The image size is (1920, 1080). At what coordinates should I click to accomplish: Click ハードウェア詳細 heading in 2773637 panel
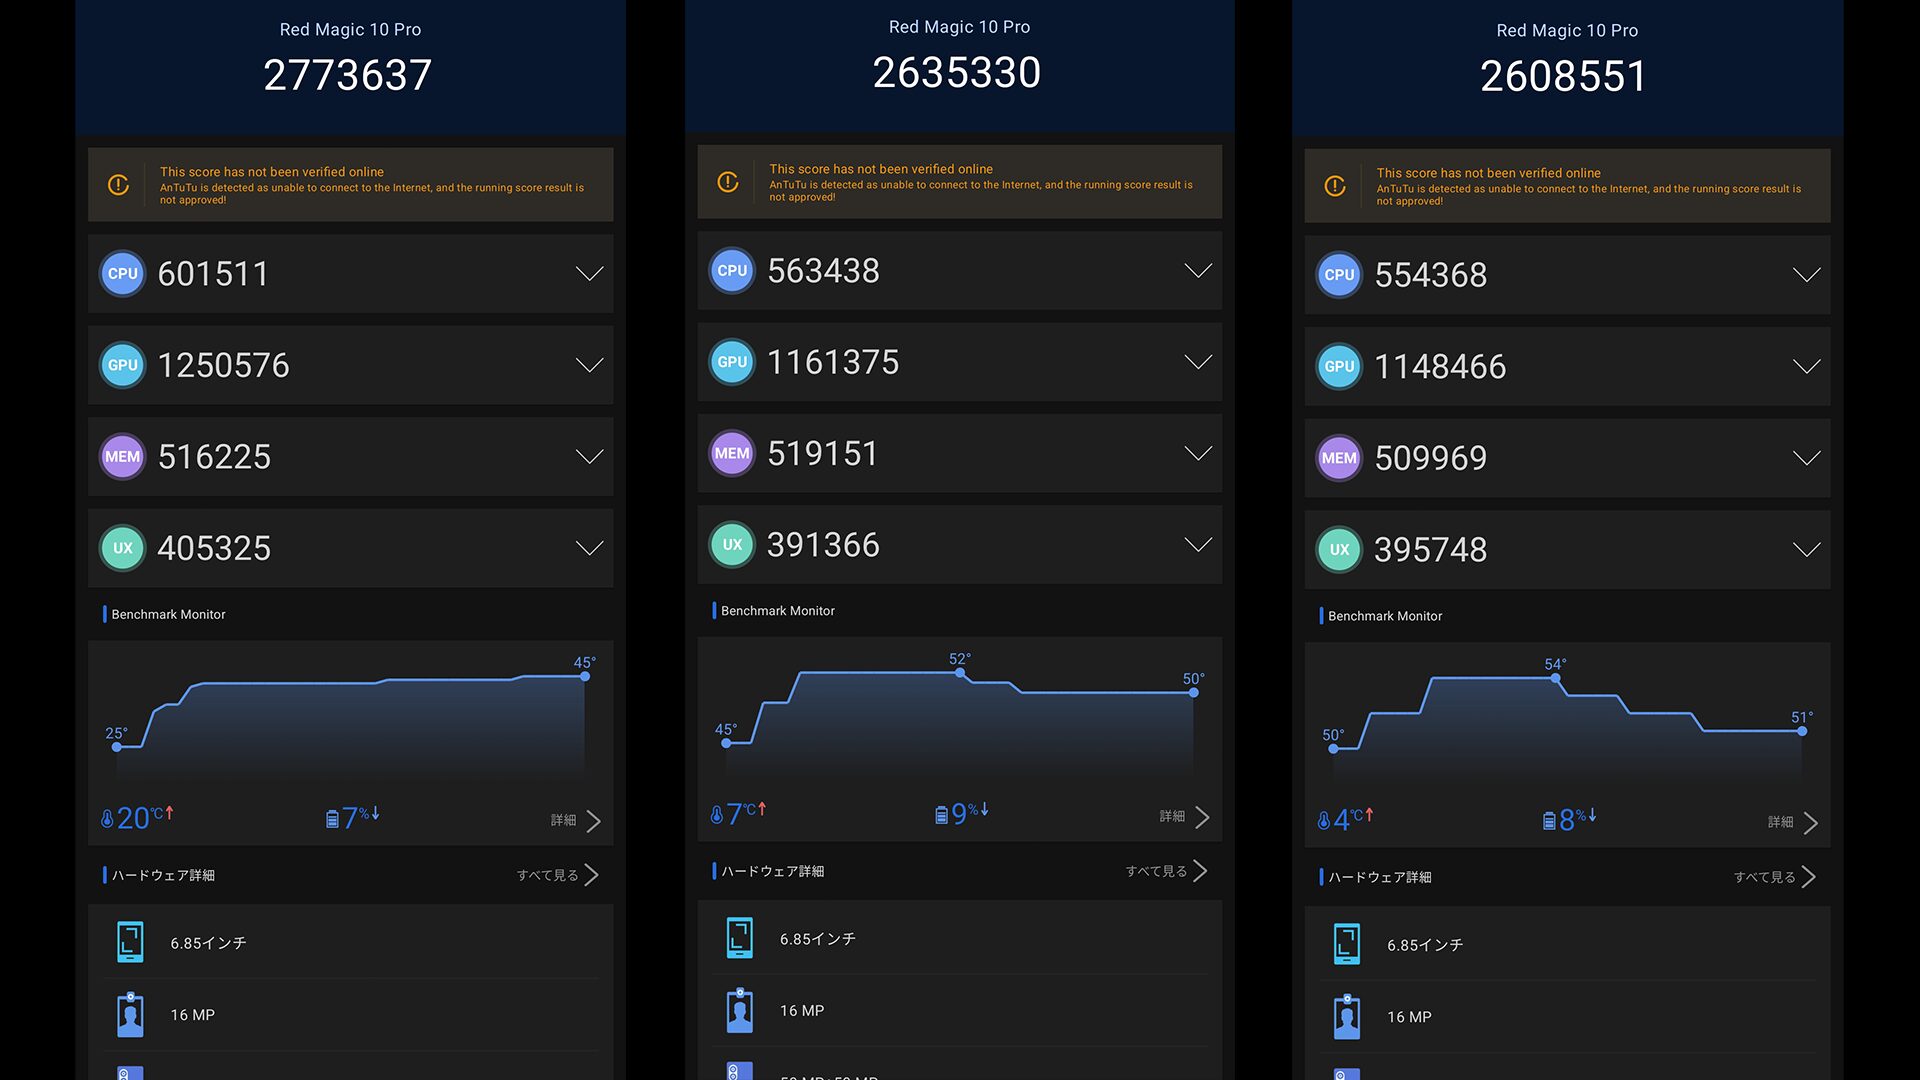point(163,875)
